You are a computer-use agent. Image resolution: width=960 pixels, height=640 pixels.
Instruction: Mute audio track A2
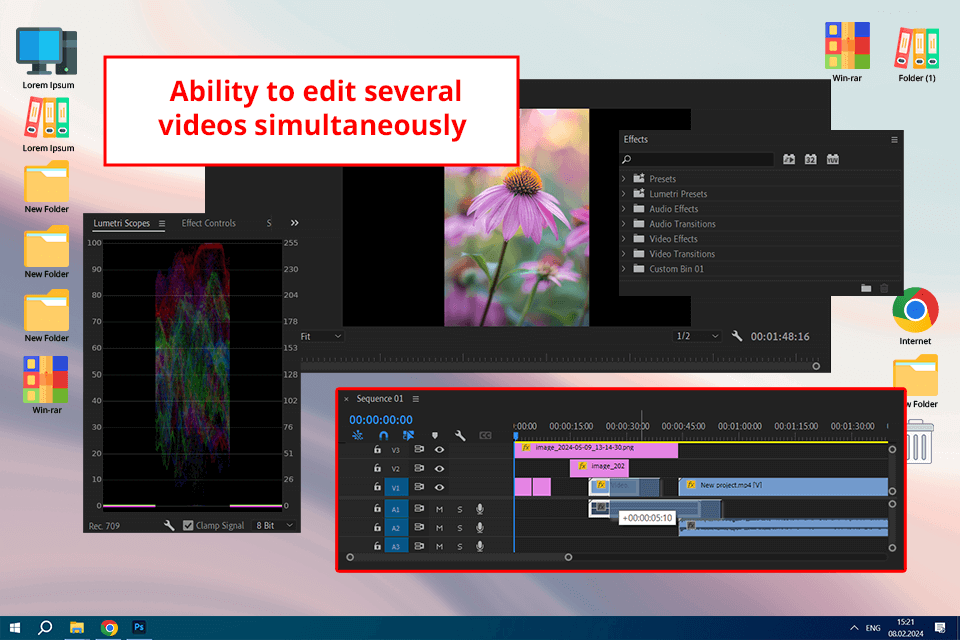(x=439, y=527)
